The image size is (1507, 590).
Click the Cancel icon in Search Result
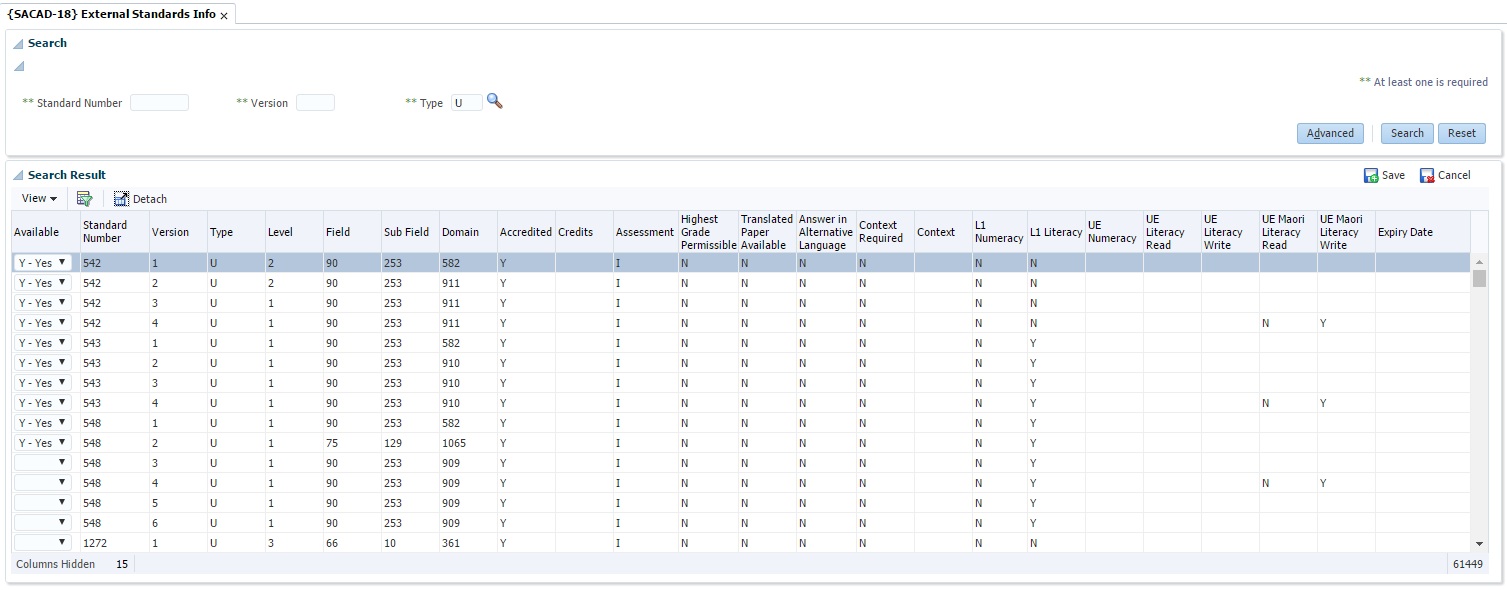tap(1427, 175)
